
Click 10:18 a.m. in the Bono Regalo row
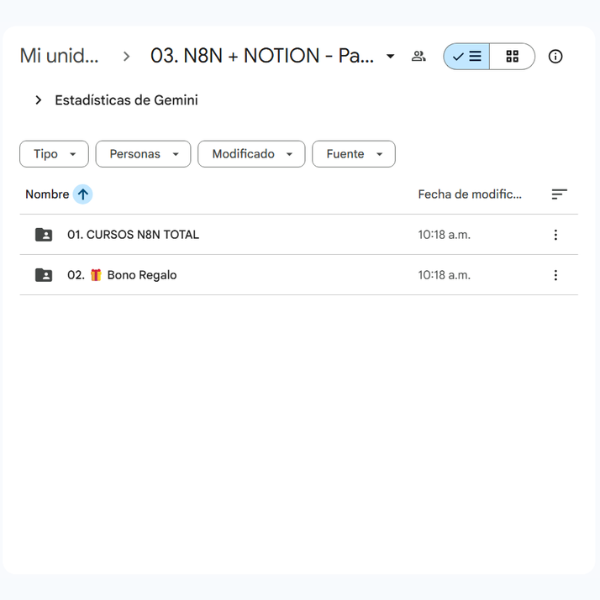444,275
